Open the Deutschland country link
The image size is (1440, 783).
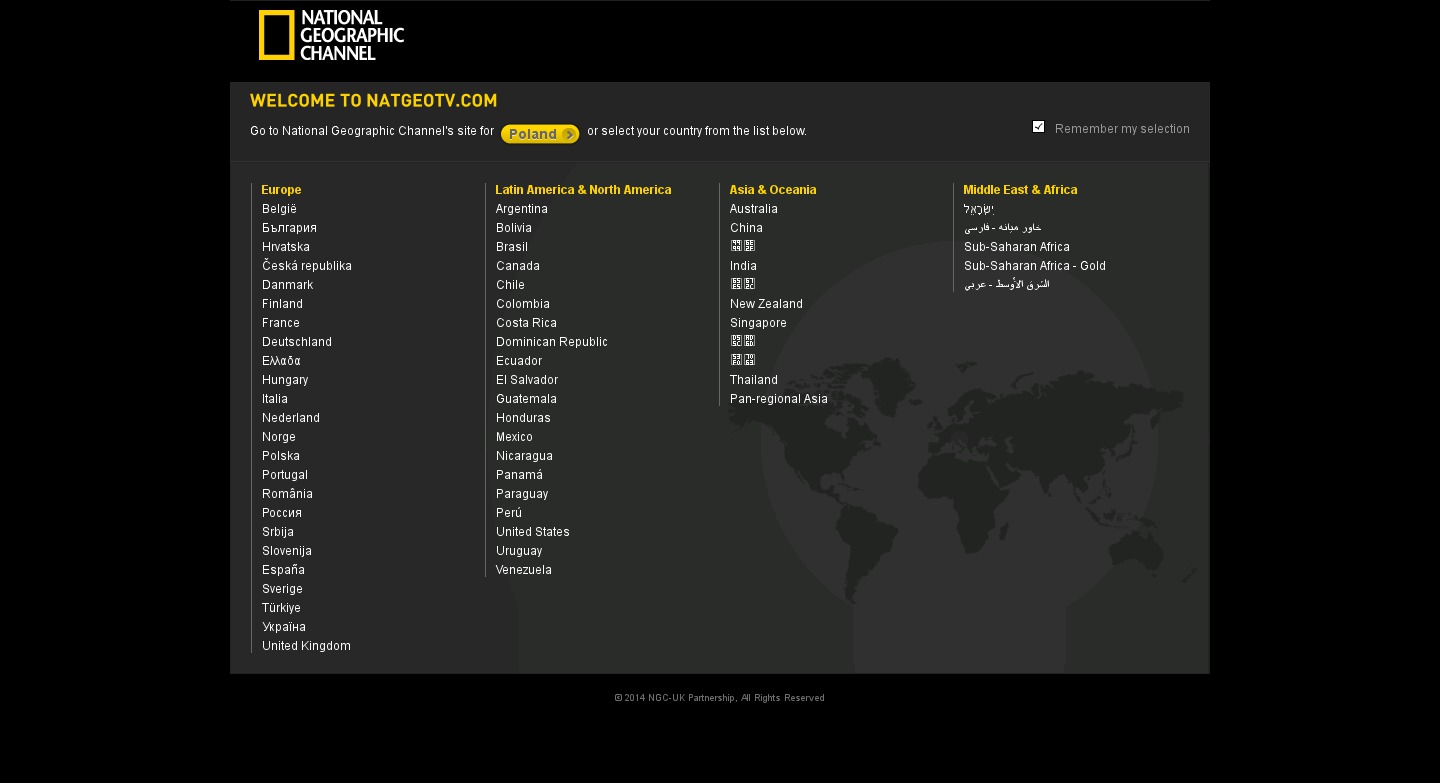[296, 342]
